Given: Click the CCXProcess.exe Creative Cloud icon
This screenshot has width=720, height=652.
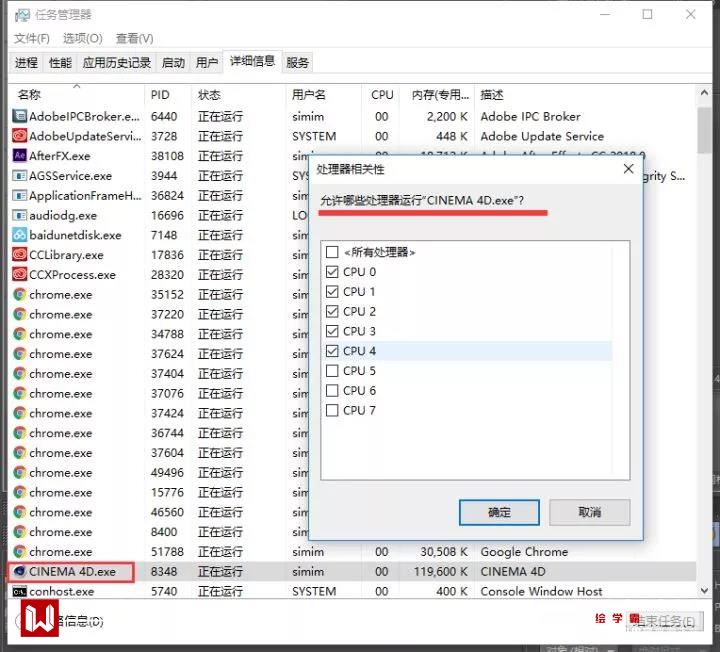Looking at the screenshot, I should click(x=19, y=275).
